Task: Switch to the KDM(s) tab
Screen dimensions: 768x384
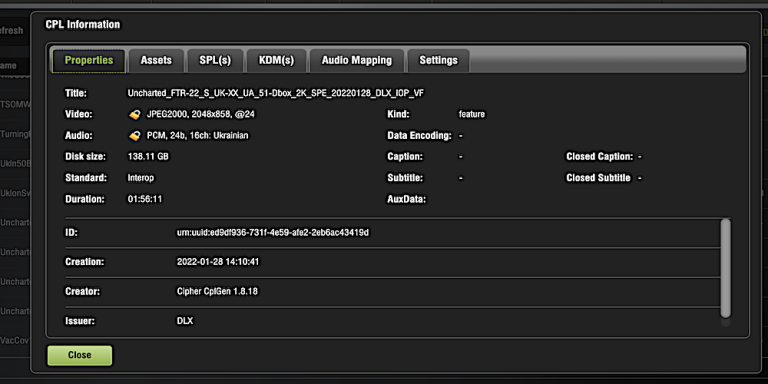Action: point(277,61)
